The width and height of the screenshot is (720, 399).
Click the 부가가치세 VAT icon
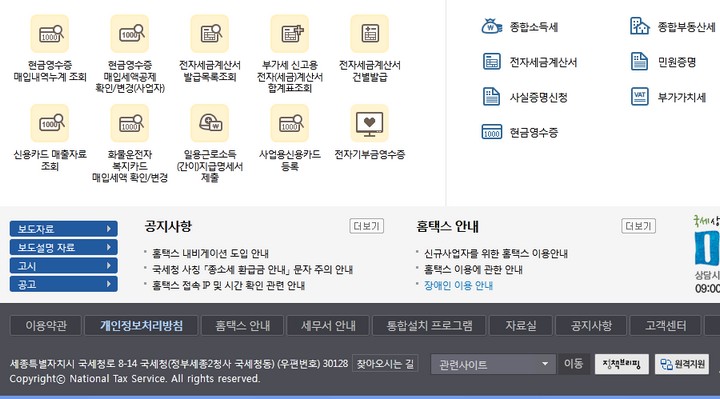tap(639, 97)
